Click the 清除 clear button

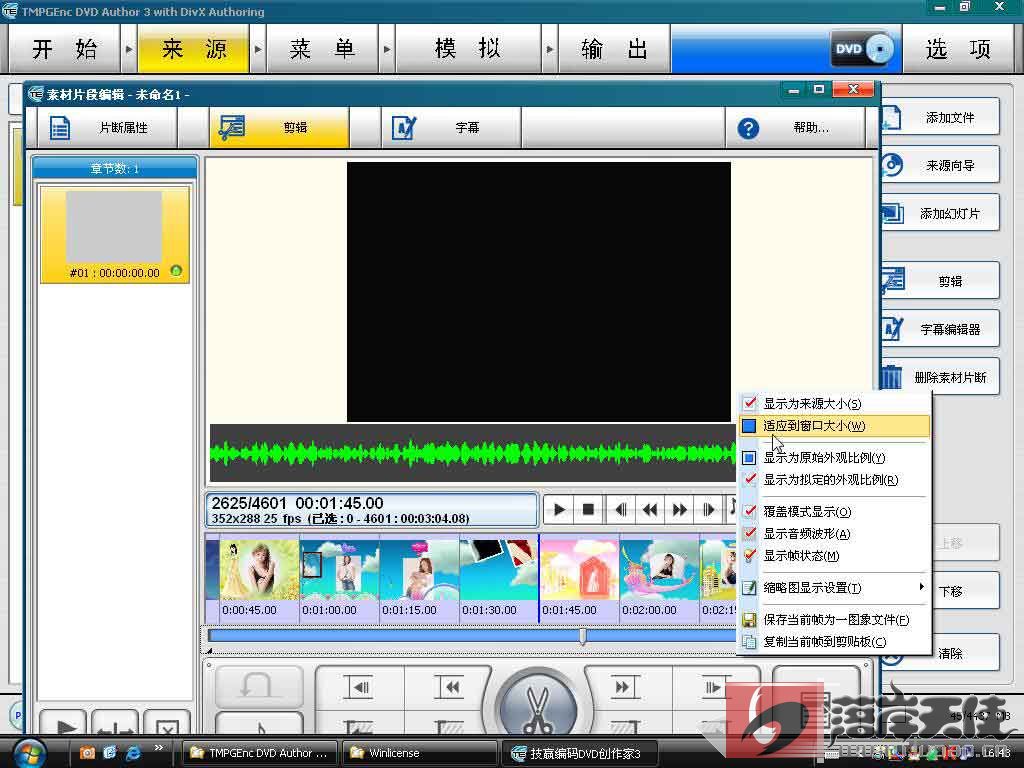[x=965, y=653]
